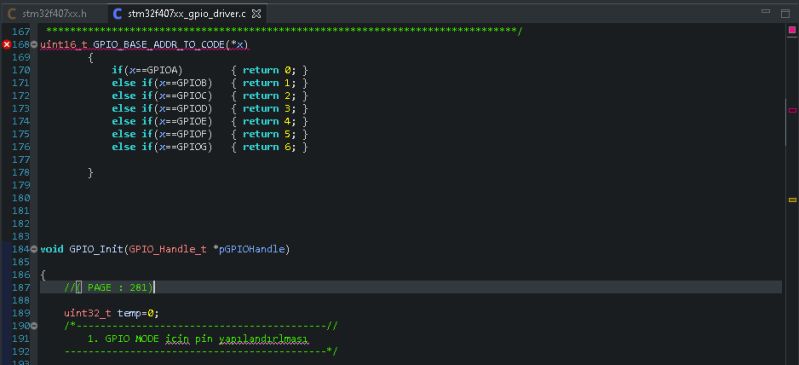Switch to the stm32f407xx.h tab
799x365 pixels.
tap(54, 14)
